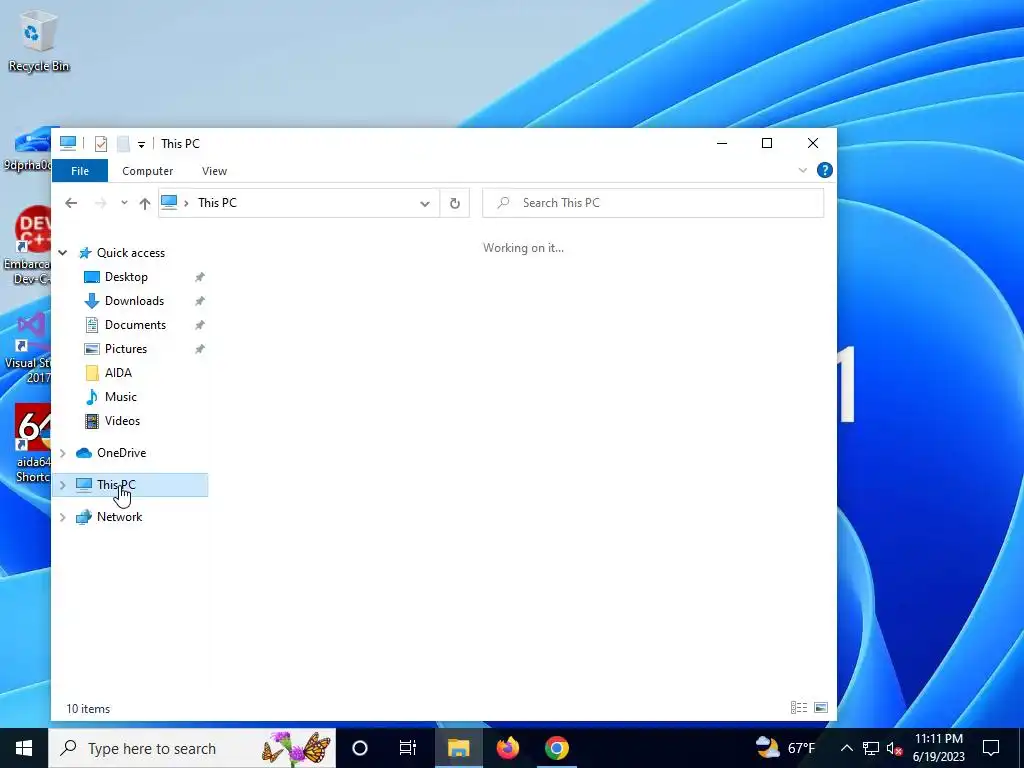Open the AIDA folder in navigation pane
Viewport: 1024px width, 768px height.
[x=118, y=373]
